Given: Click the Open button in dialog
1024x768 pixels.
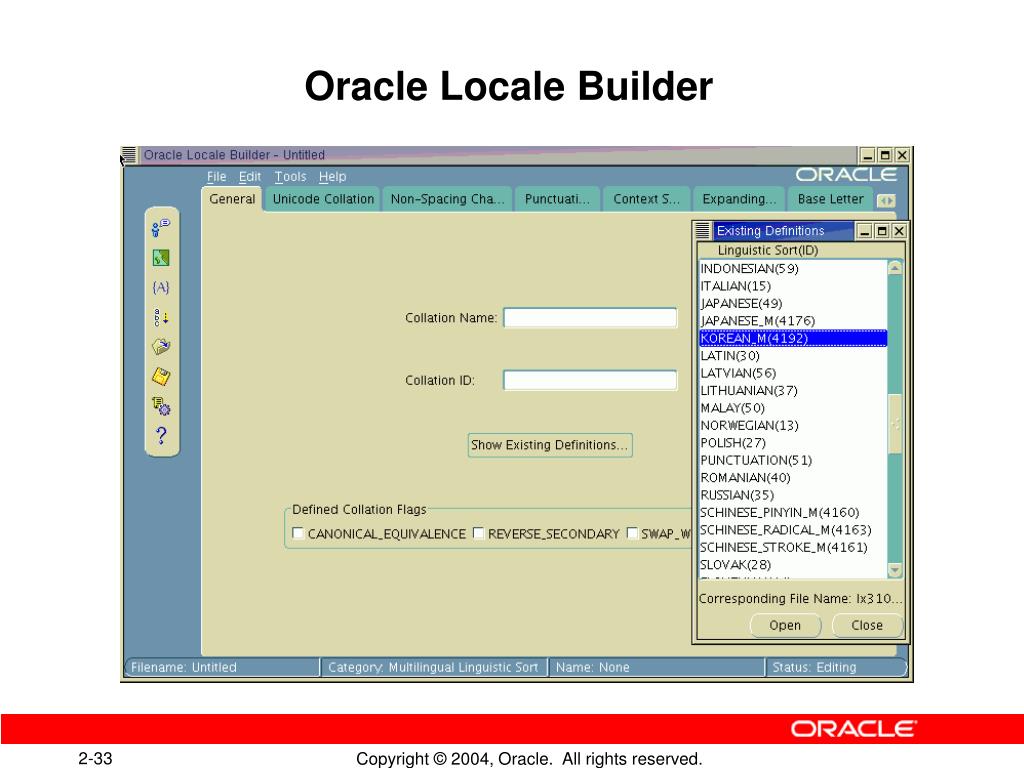Looking at the screenshot, I should (785, 625).
